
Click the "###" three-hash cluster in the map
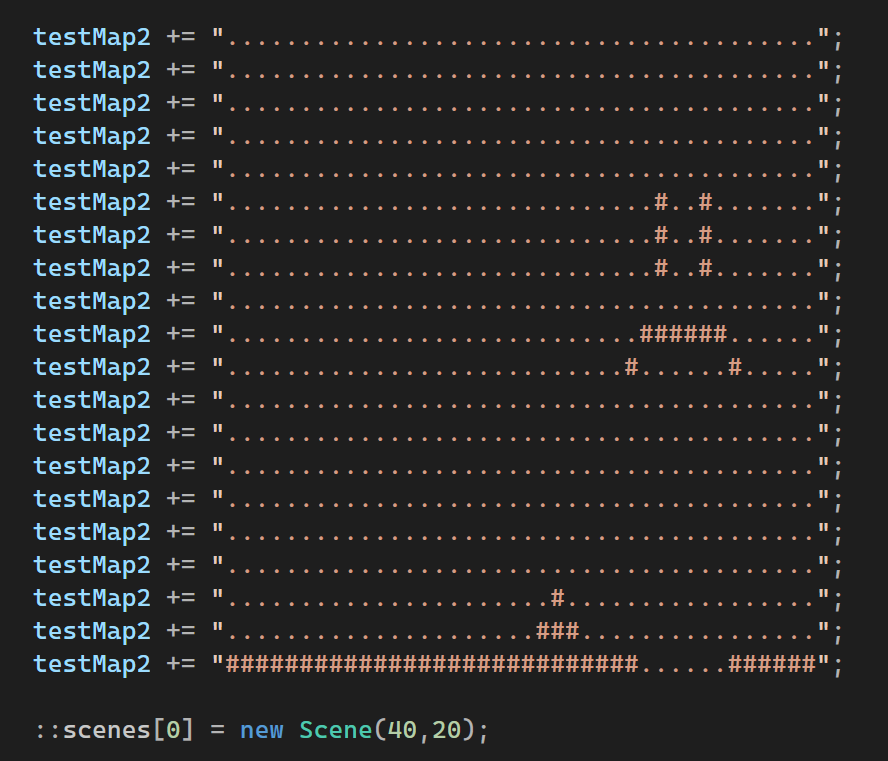coord(558,630)
